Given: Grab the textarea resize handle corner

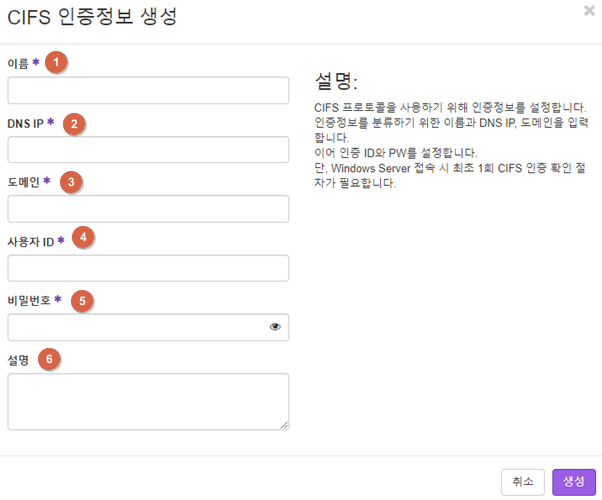Looking at the screenshot, I should tap(285, 426).
